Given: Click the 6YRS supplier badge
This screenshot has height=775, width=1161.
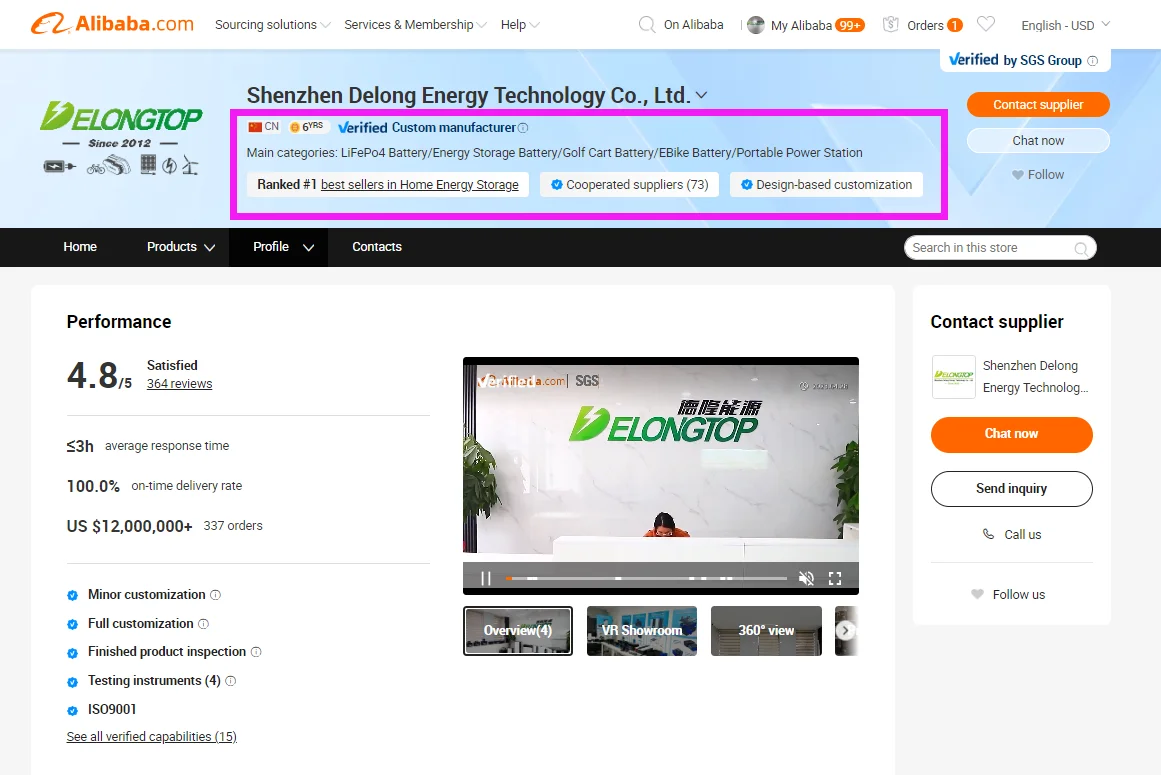Looking at the screenshot, I should [x=307, y=127].
